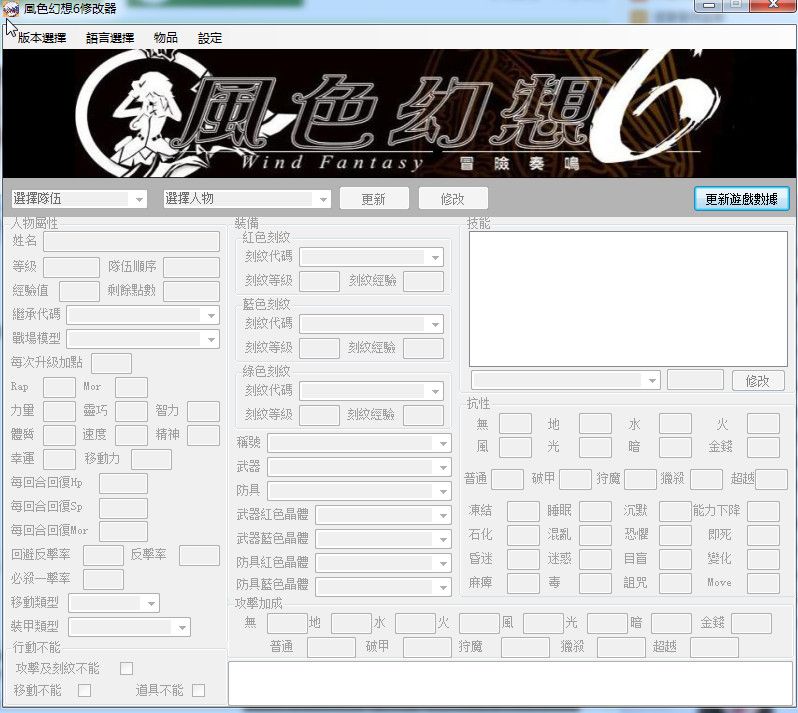Toggle the 道具不能 checkbox
798x713 pixels.
click(x=198, y=691)
